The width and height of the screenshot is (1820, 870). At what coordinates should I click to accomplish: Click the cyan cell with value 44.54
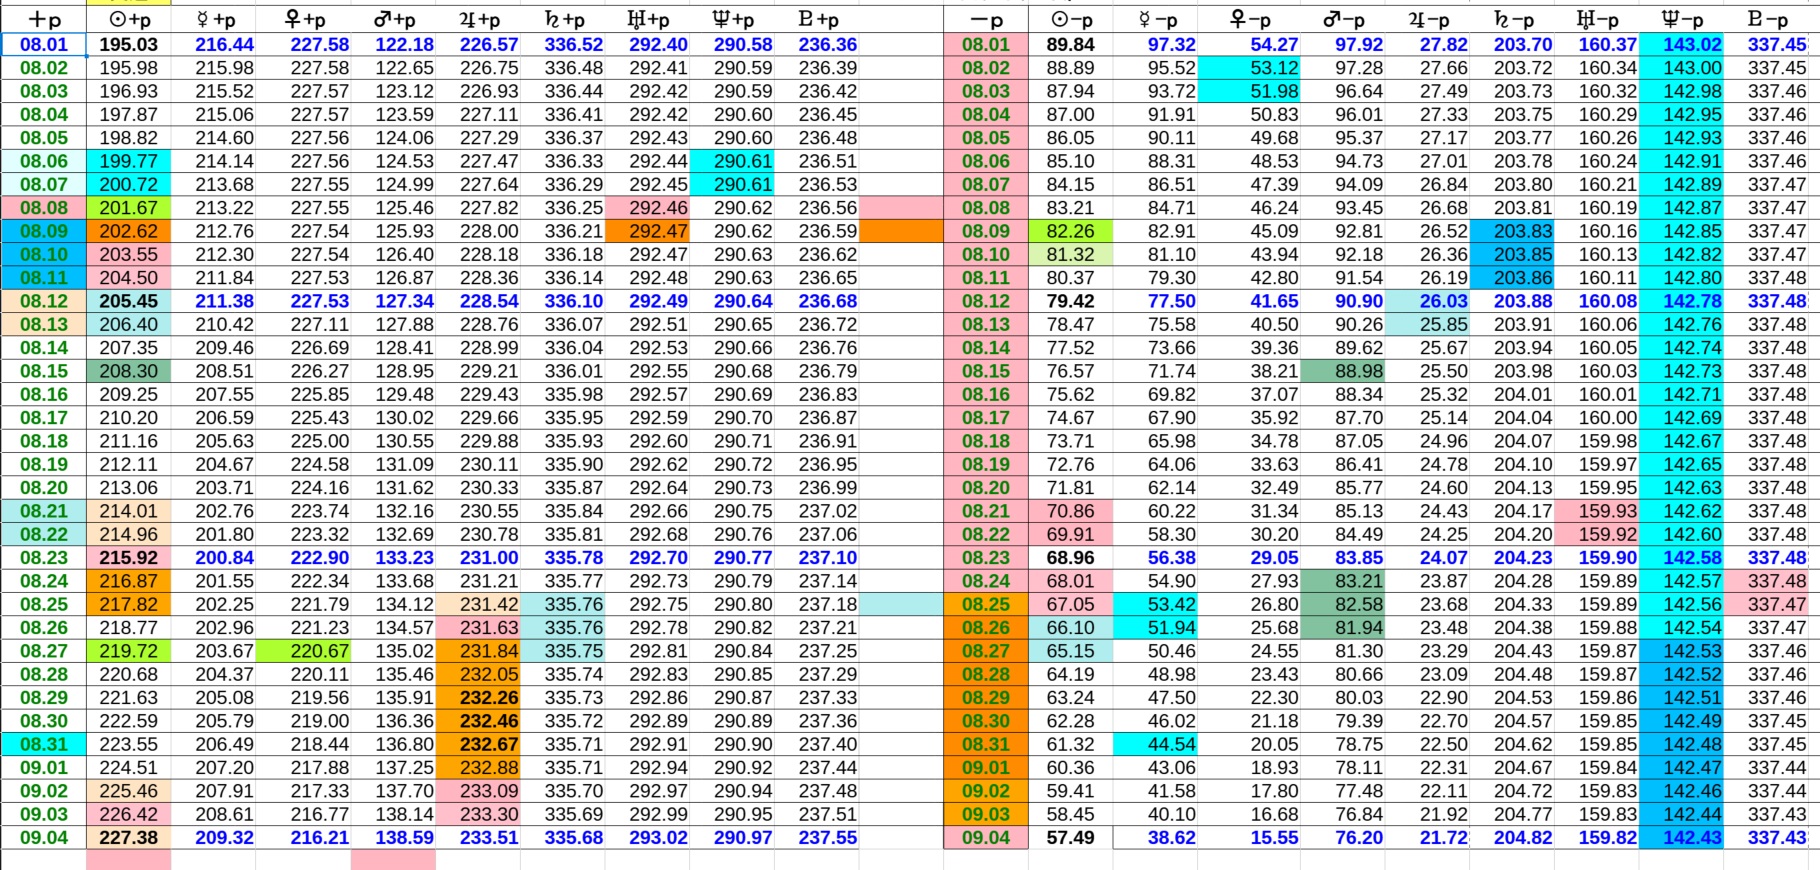[1158, 744]
